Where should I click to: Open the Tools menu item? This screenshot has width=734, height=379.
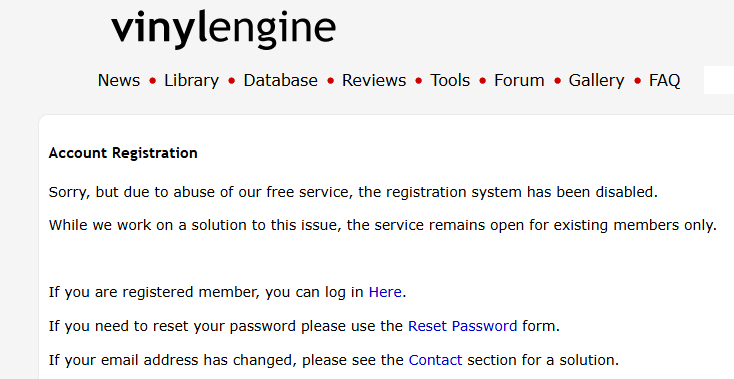click(x=450, y=80)
